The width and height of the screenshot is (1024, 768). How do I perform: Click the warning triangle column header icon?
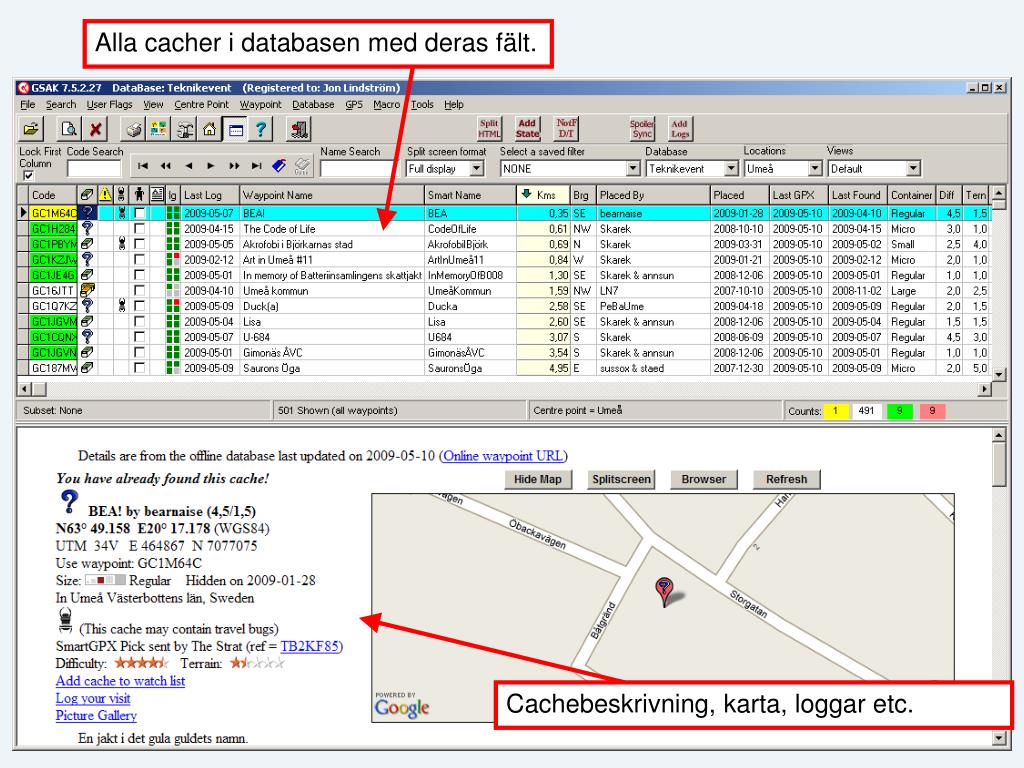105,195
